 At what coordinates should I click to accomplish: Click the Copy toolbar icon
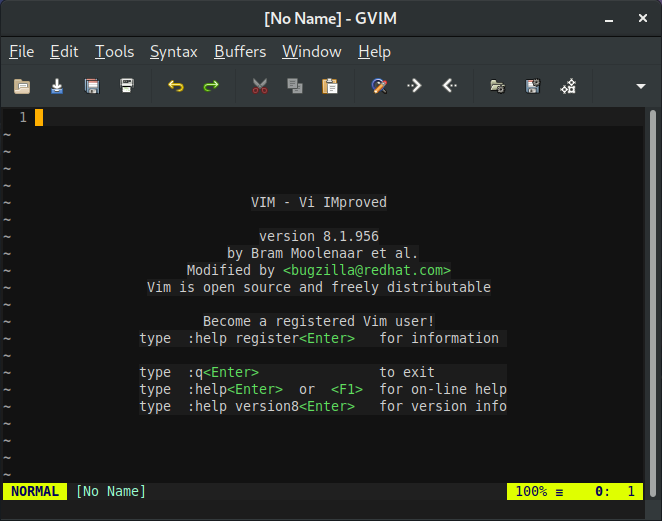coord(295,86)
